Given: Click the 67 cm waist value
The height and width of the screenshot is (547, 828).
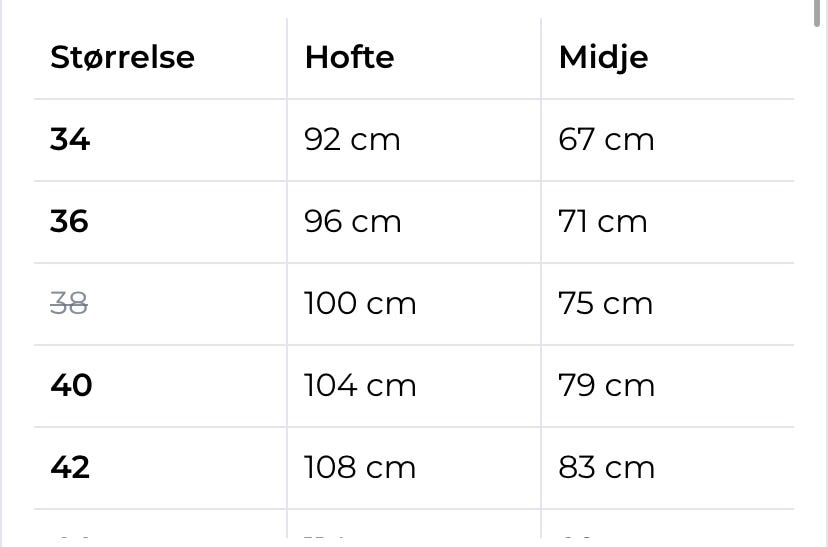Looking at the screenshot, I should click(x=606, y=140).
